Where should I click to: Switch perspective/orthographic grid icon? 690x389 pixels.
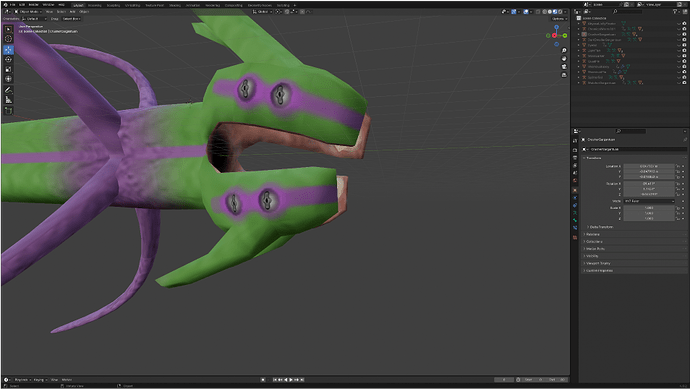(564, 75)
